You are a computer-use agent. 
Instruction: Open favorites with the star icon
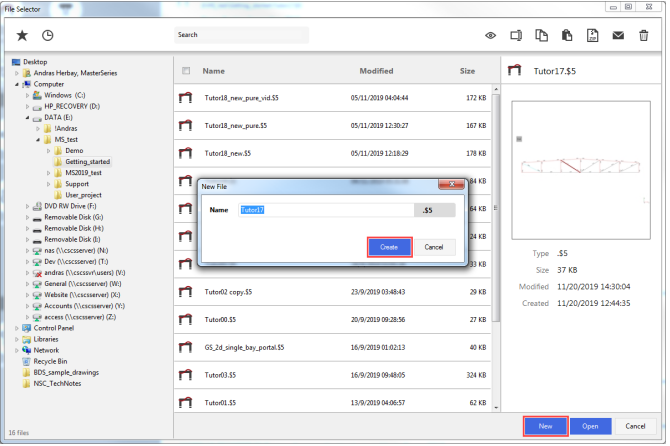(22, 35)
